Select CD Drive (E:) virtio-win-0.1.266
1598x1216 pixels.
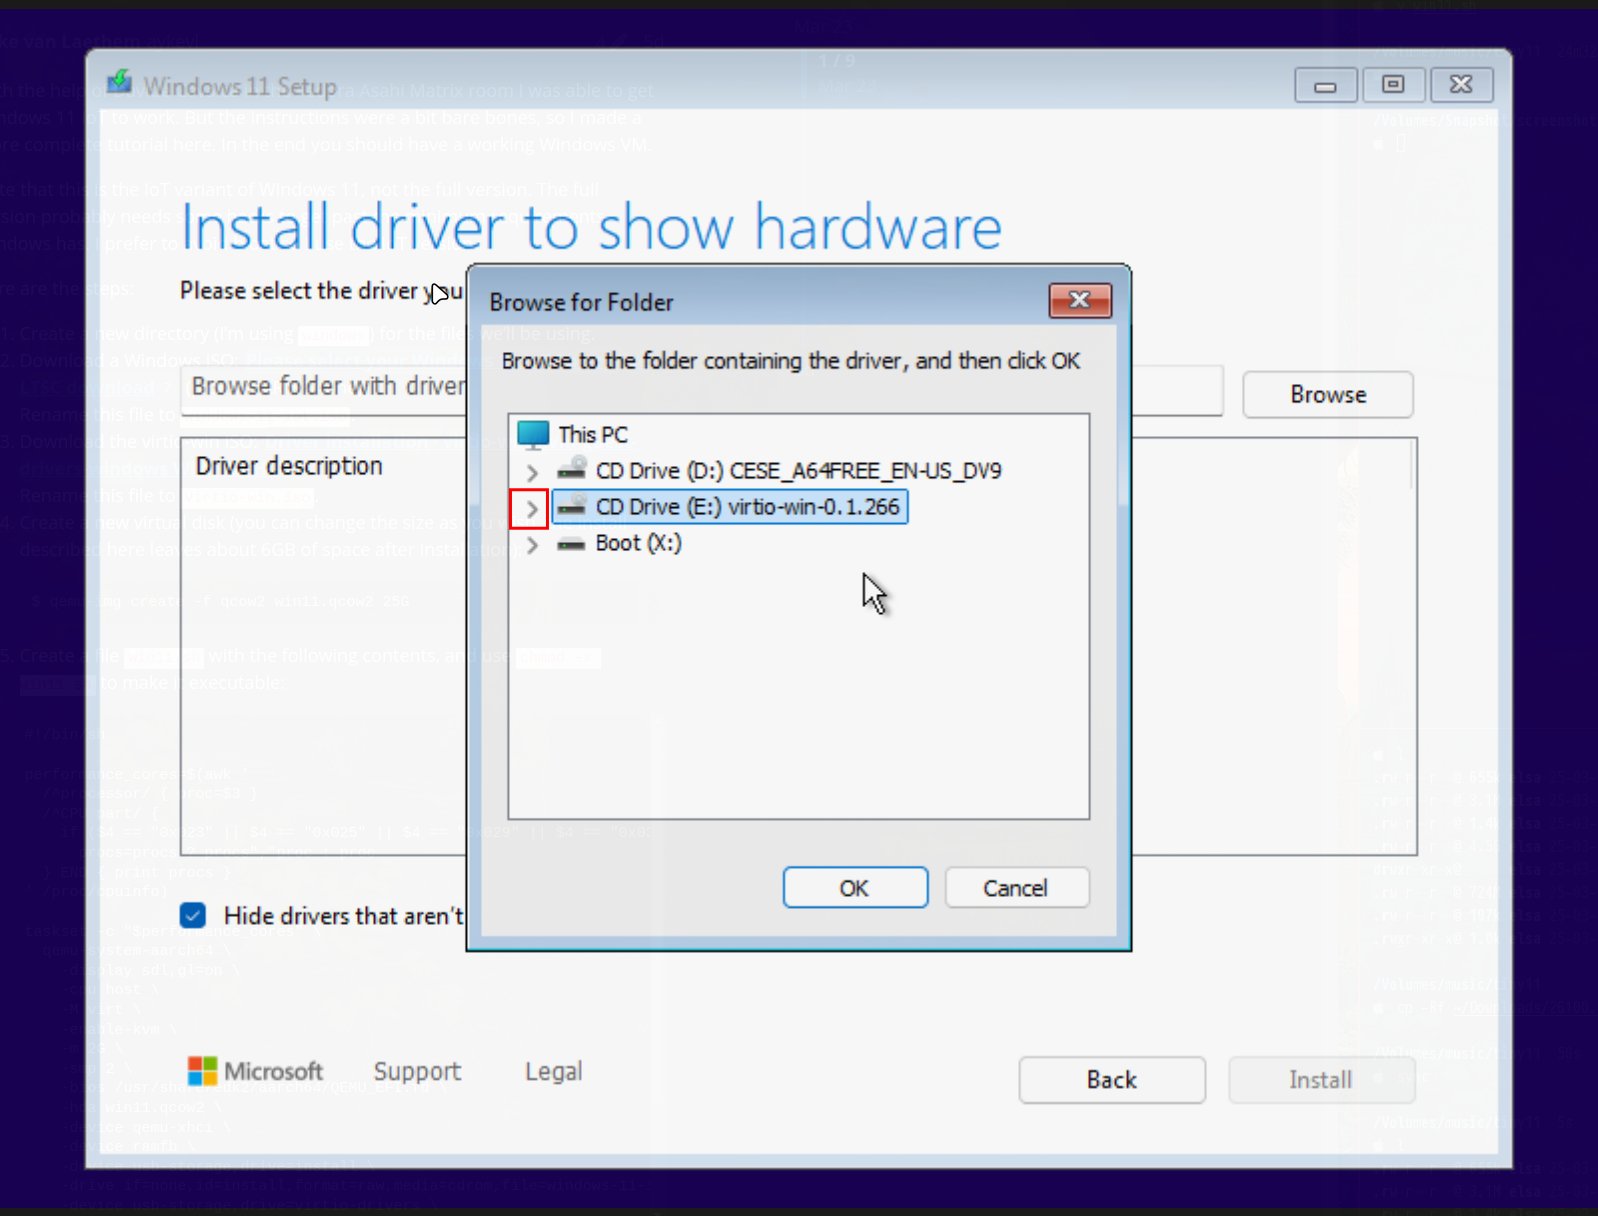coord(747,507)
